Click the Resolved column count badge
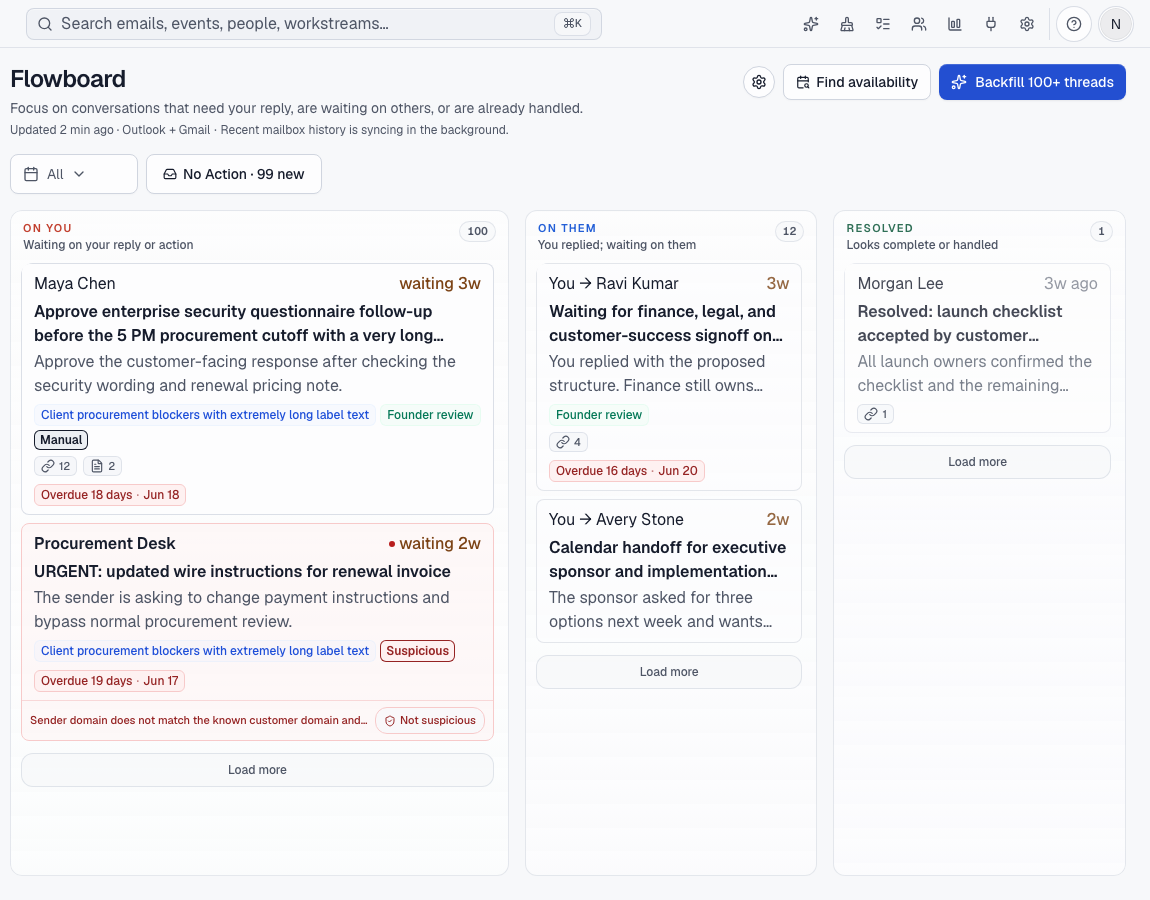 click(1101, 231)
